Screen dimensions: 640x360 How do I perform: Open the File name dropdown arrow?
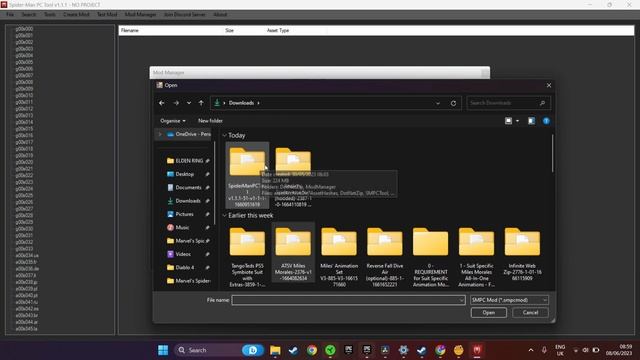click(461, 300)
